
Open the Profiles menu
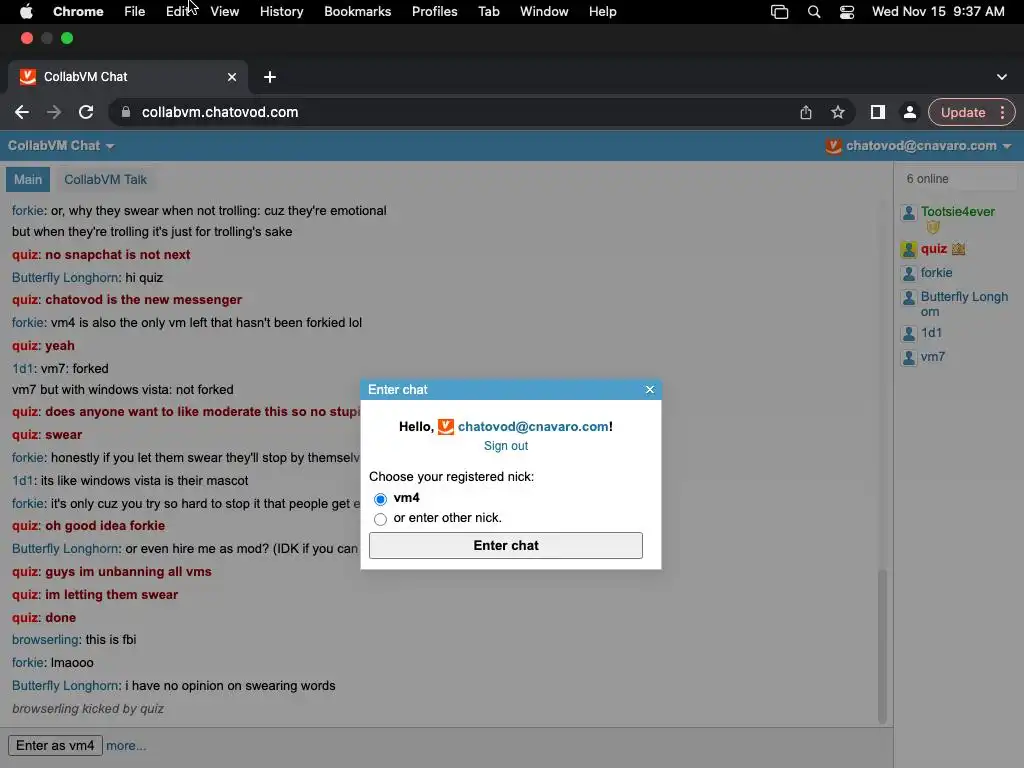click(x=434, y=12)
